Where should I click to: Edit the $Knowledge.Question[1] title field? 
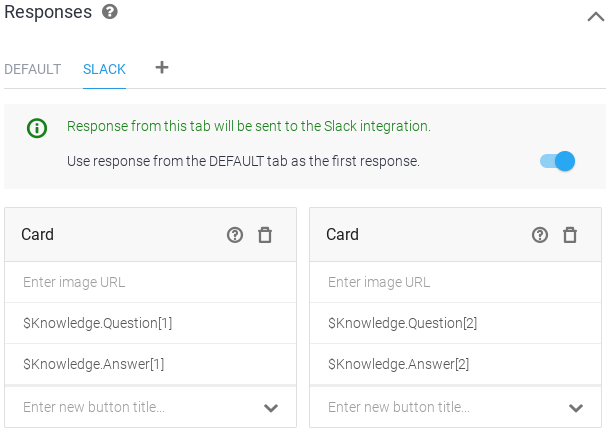pos(150,323)
